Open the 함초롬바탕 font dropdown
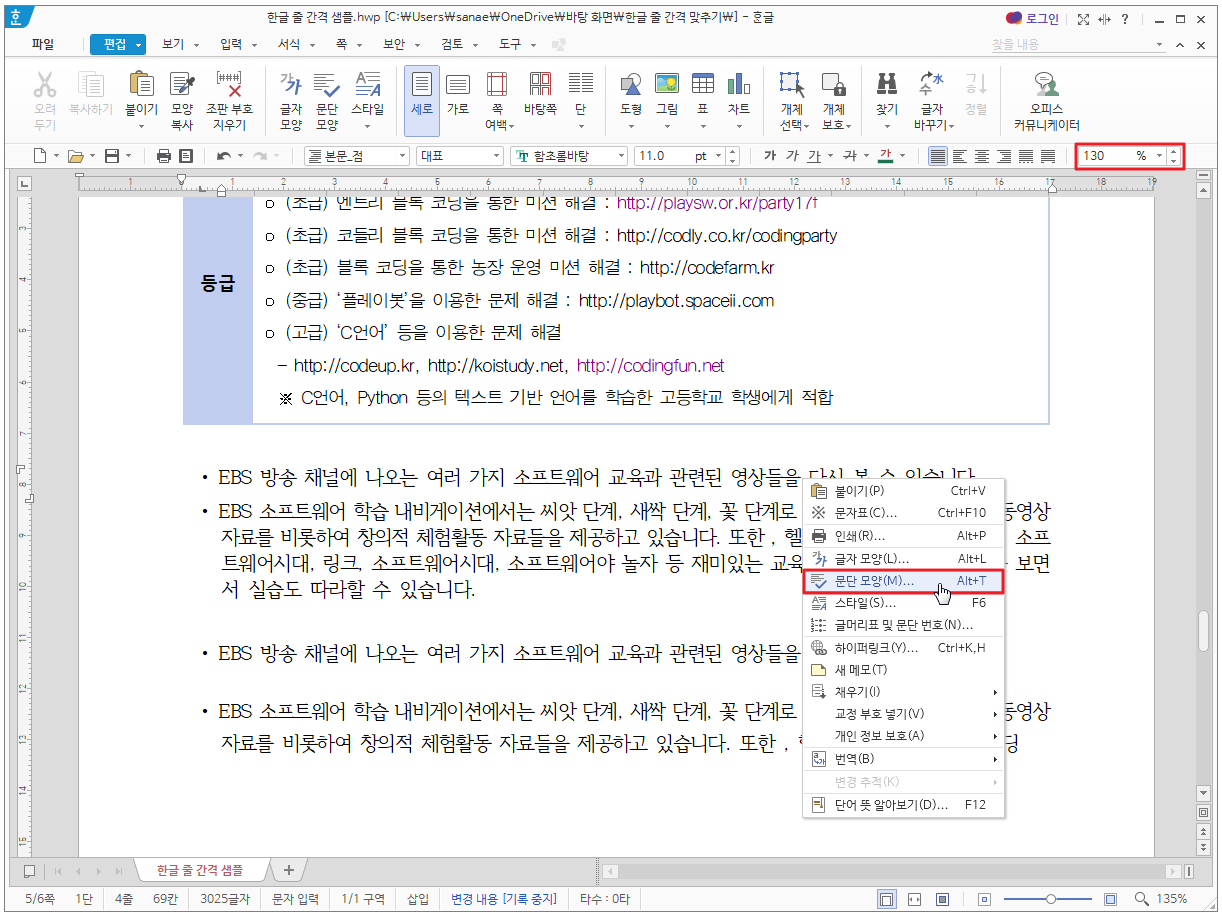 tap(620, 156)
